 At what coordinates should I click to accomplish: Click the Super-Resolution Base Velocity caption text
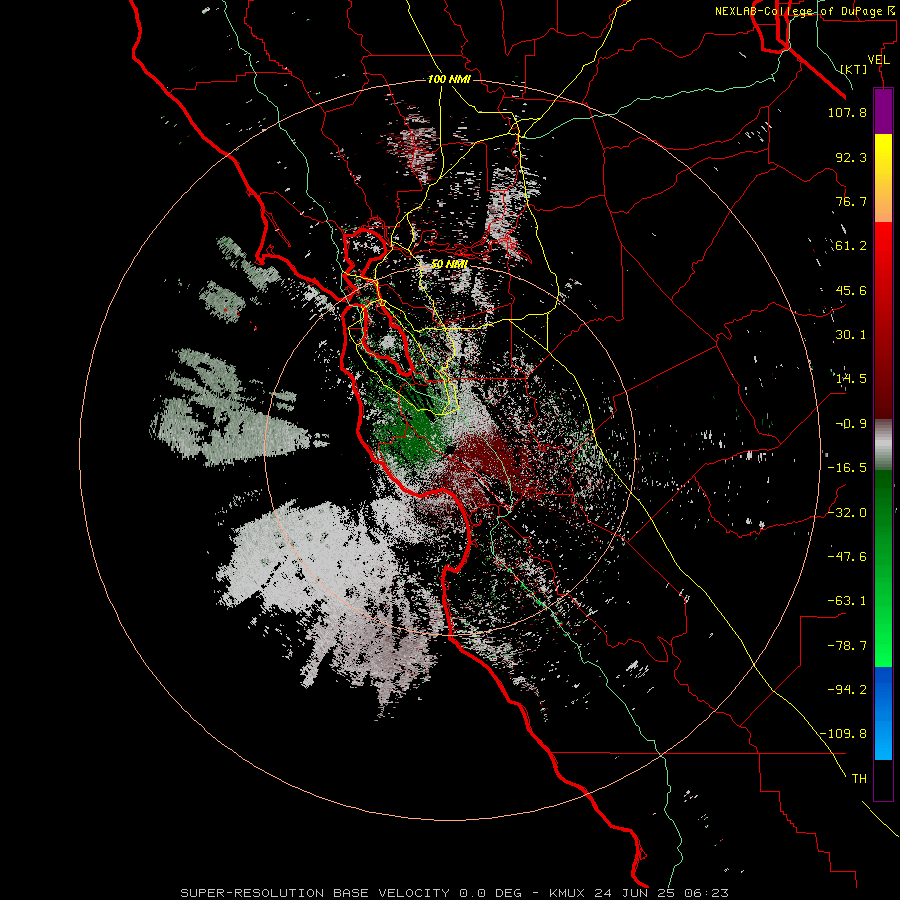coord(455,893)
